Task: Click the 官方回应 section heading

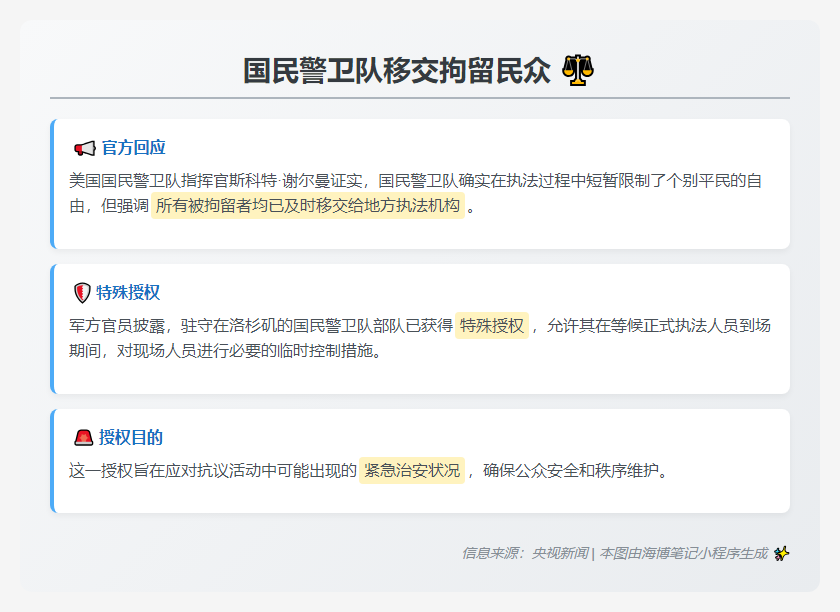Action: coord(133,148)
